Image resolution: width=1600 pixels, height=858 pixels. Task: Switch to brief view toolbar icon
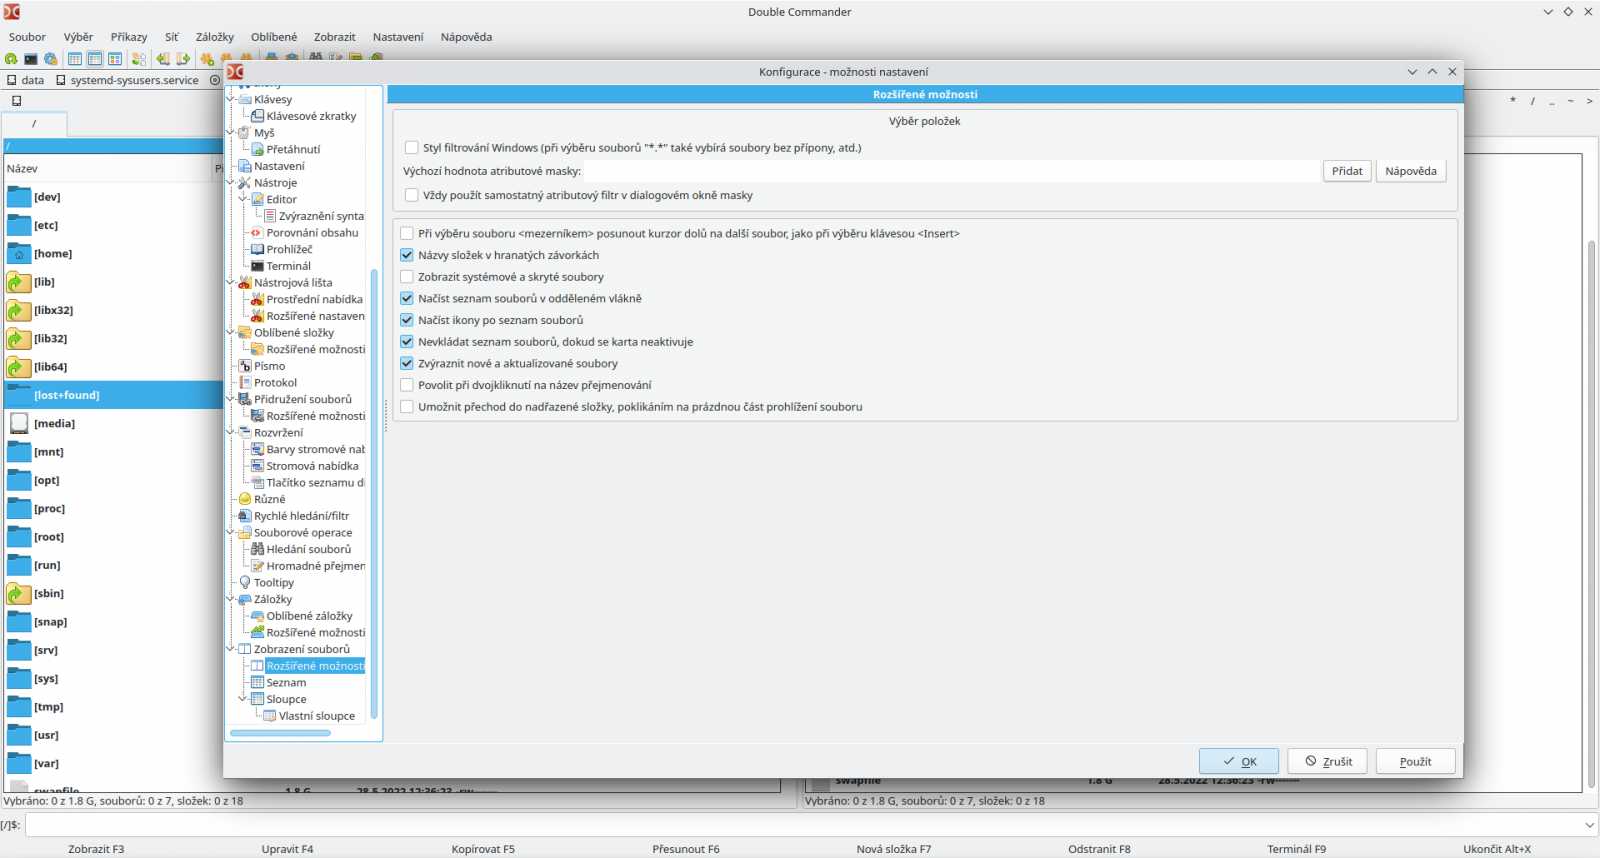pos(75,59)
